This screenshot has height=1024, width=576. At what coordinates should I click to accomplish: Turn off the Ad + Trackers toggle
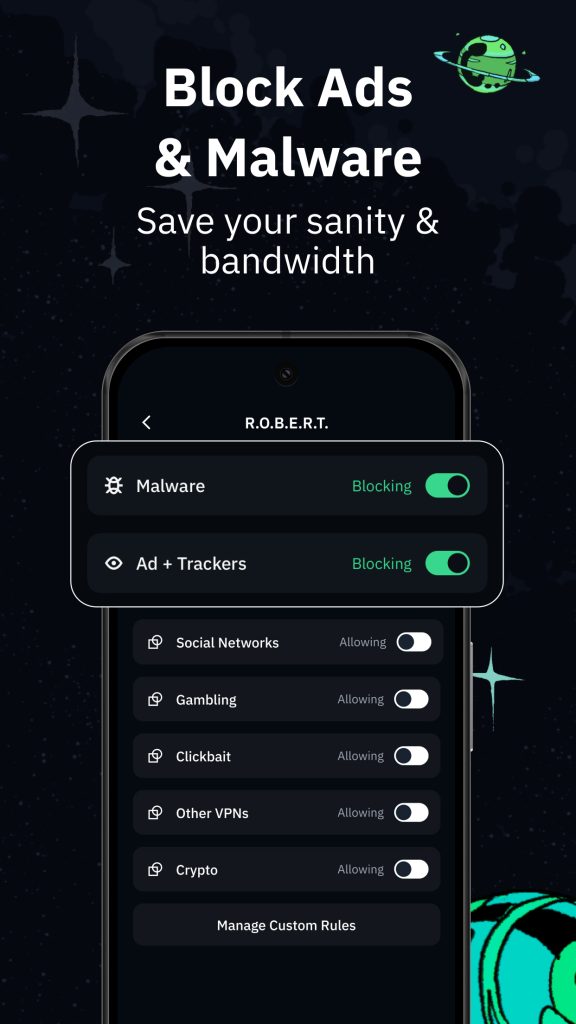[x=447, y=563]
